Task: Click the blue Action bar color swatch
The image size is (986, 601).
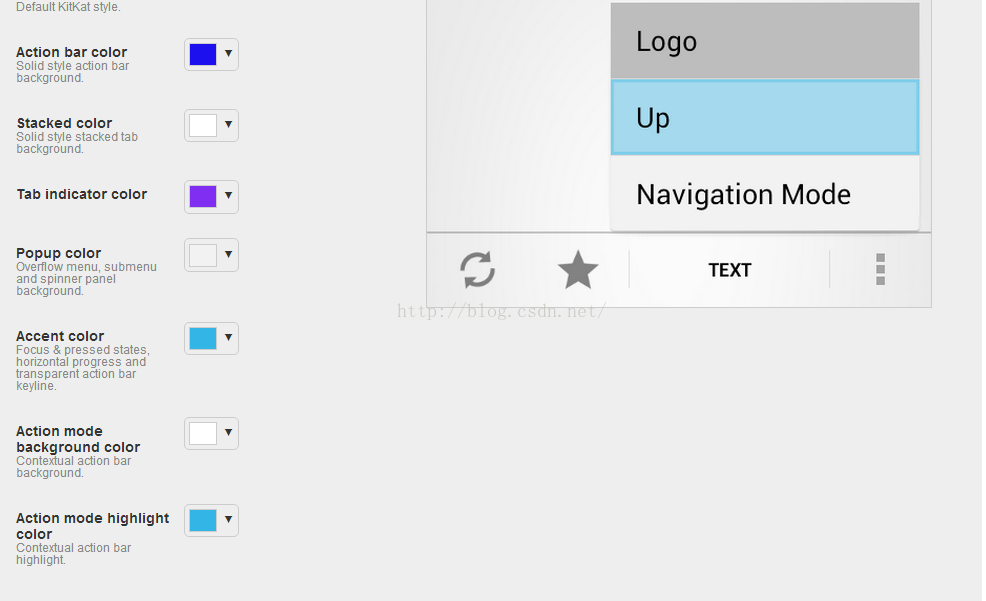Action: pyautogui.click(x=203, y=54)
